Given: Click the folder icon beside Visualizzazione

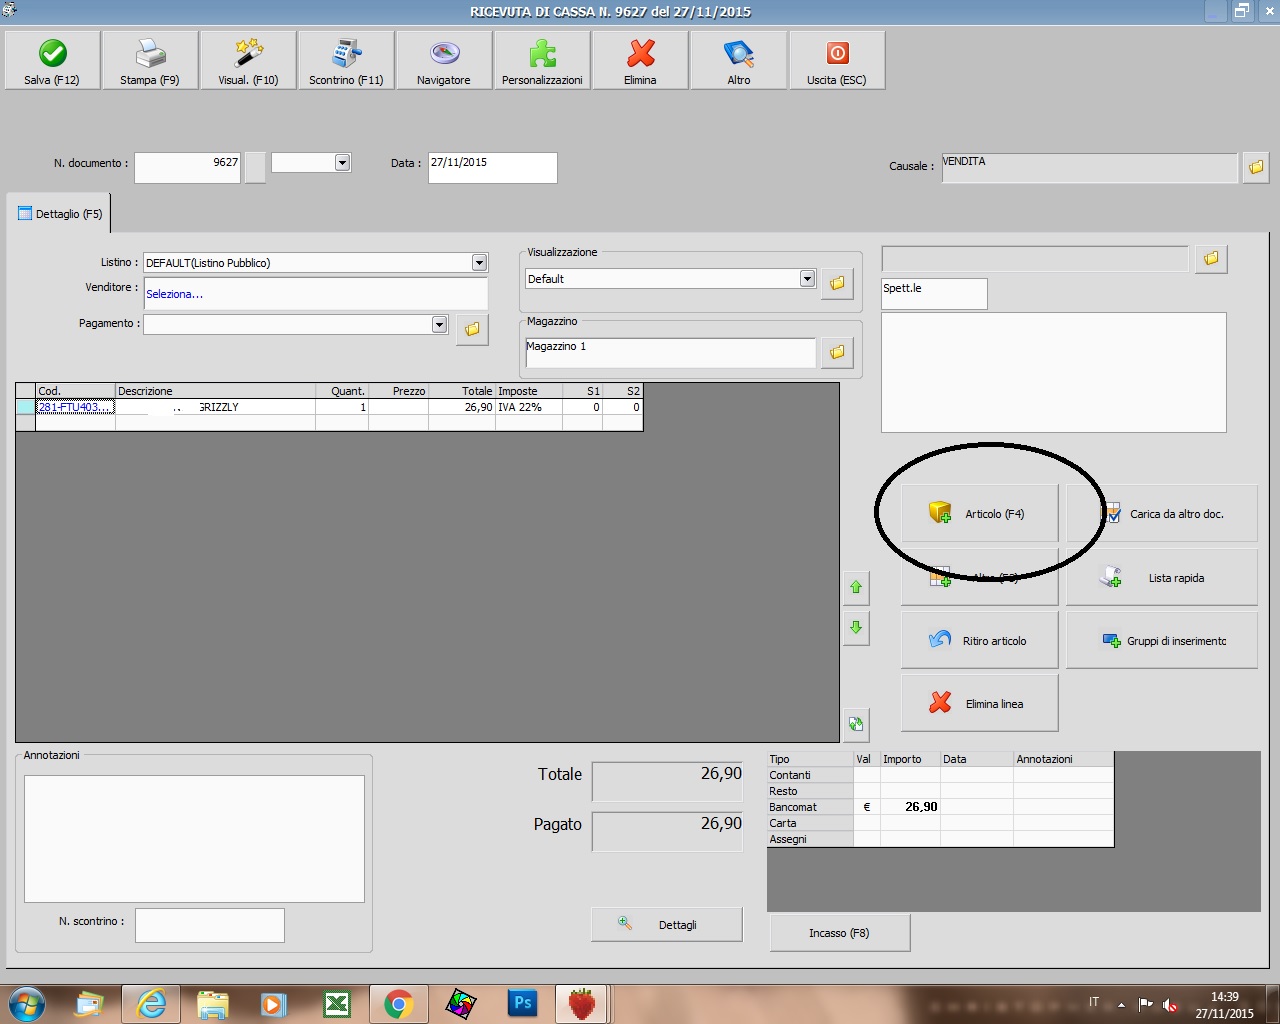Looking at the screenshot, I should [x=837, y=283].
